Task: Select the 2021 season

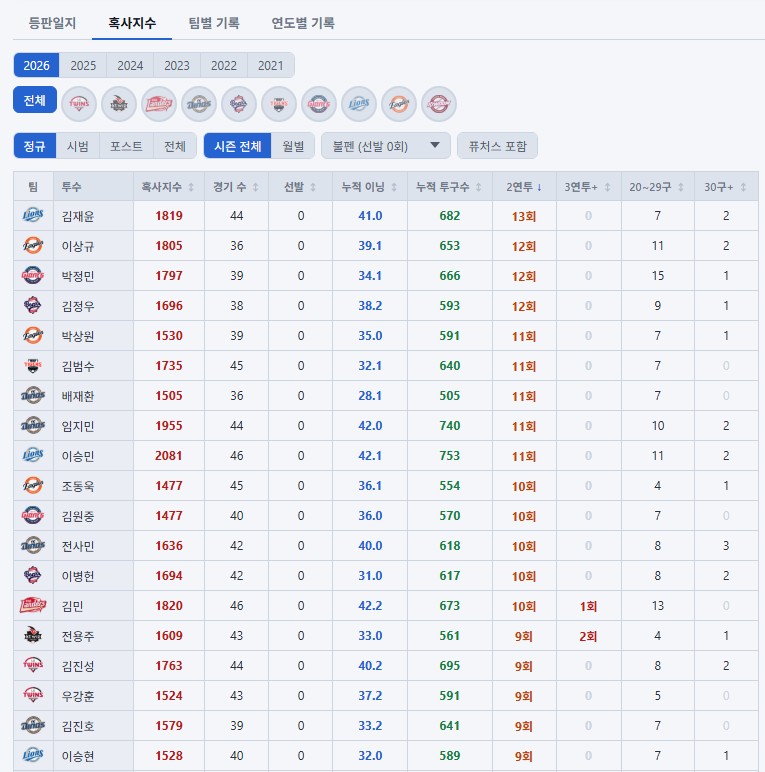Action: coord(270,65)
